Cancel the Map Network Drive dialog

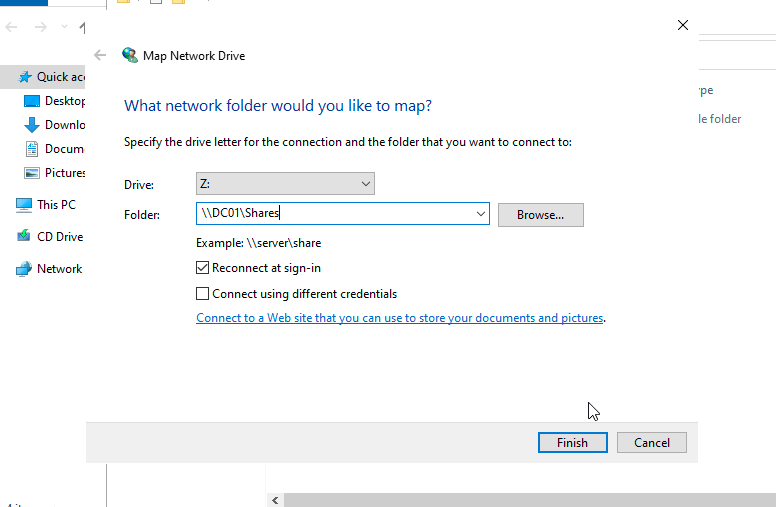651,442
